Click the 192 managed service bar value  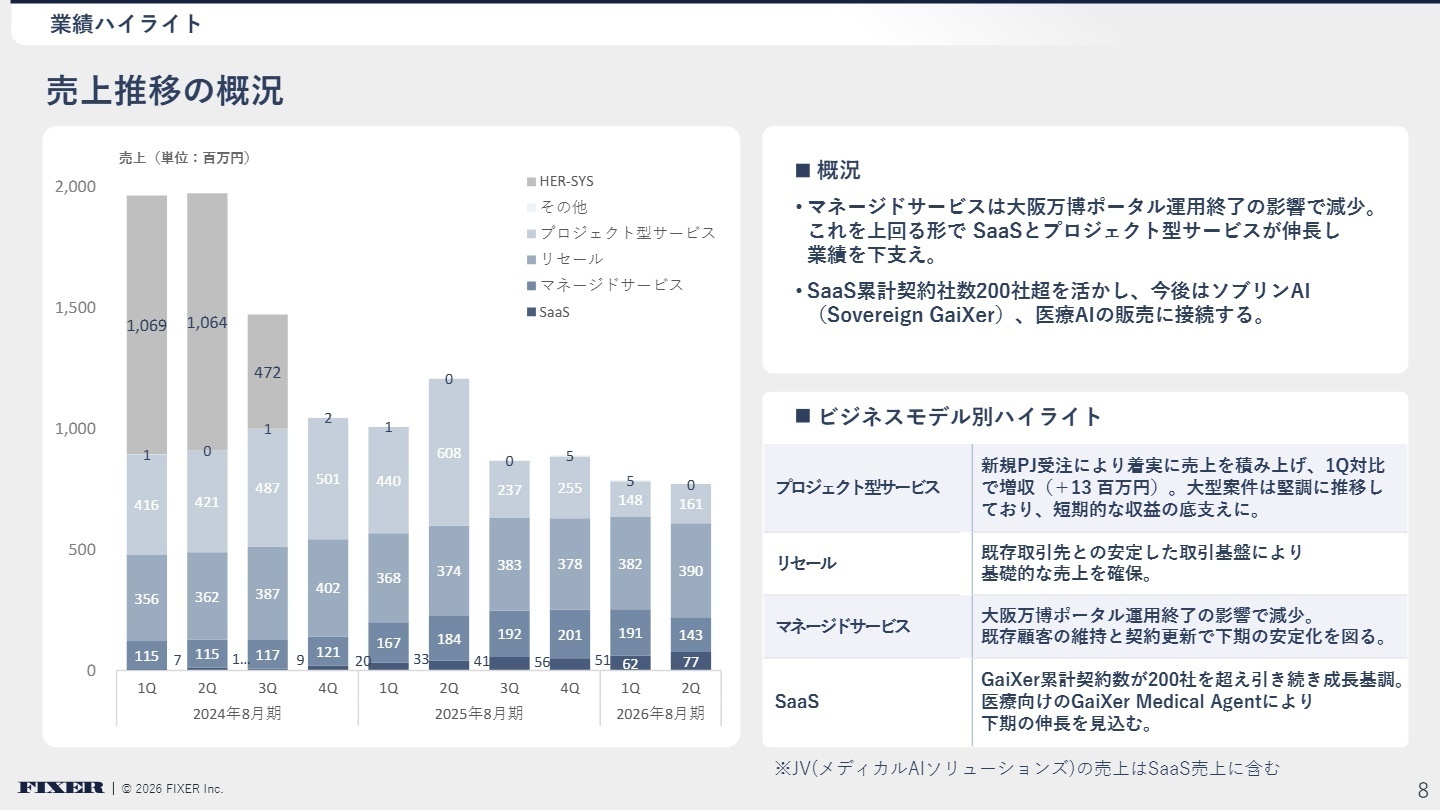tap(510, 635)
